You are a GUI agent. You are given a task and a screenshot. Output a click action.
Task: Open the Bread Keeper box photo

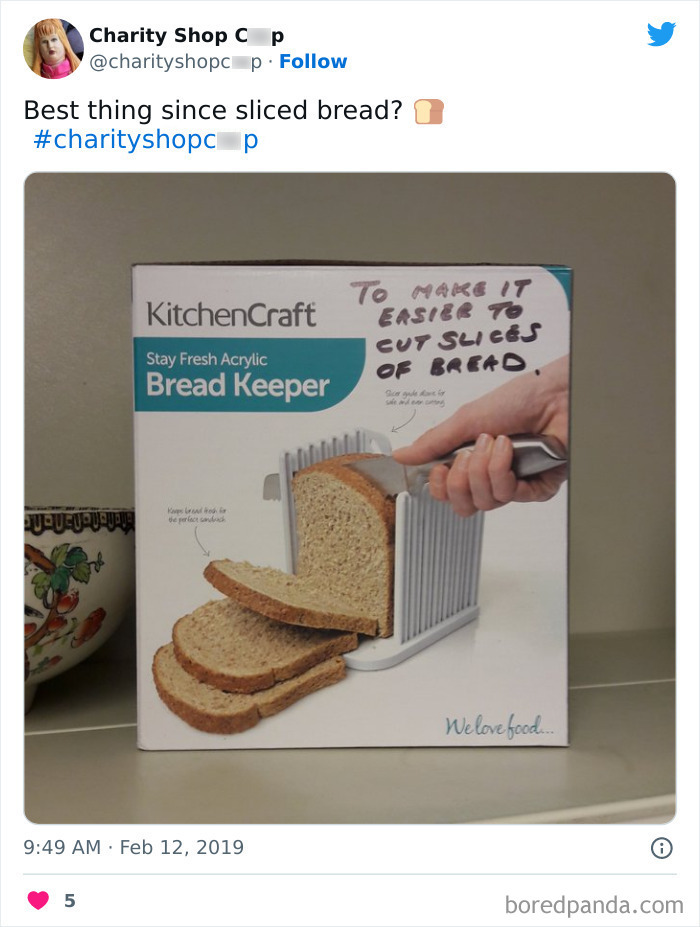pos(350,498)
